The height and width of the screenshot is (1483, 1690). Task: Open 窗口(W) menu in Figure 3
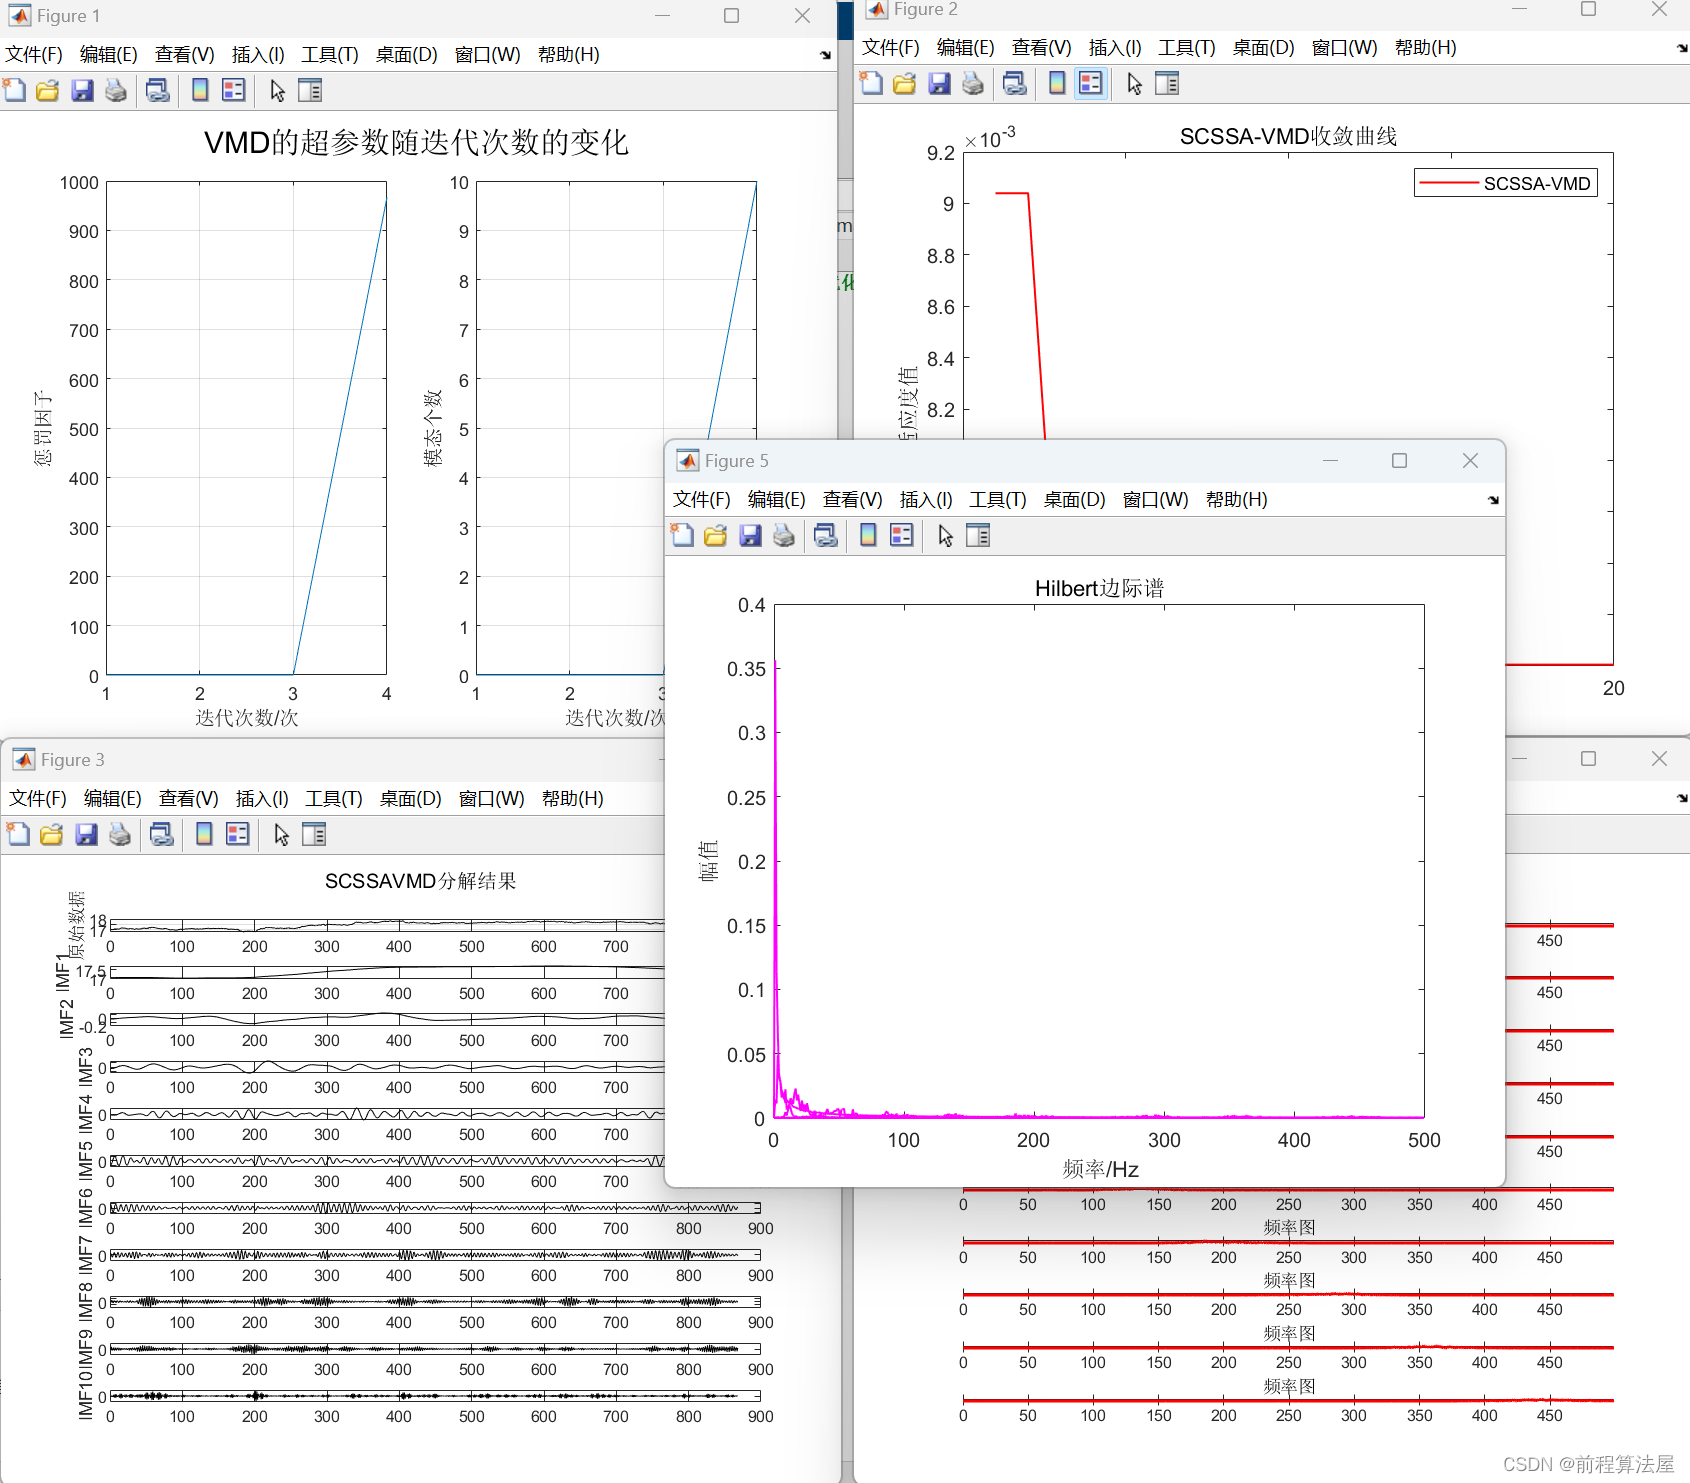(x=492, y=799)
